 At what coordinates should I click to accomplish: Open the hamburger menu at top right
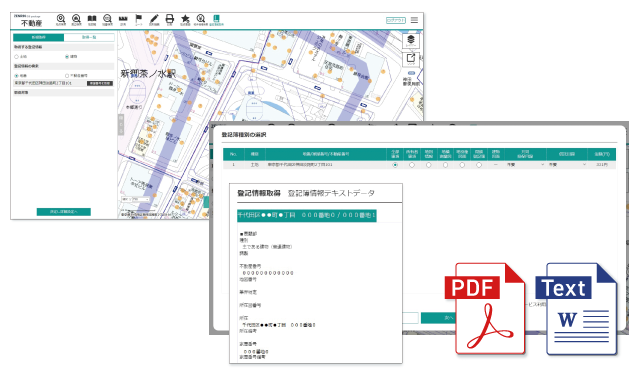click(414, 20)
